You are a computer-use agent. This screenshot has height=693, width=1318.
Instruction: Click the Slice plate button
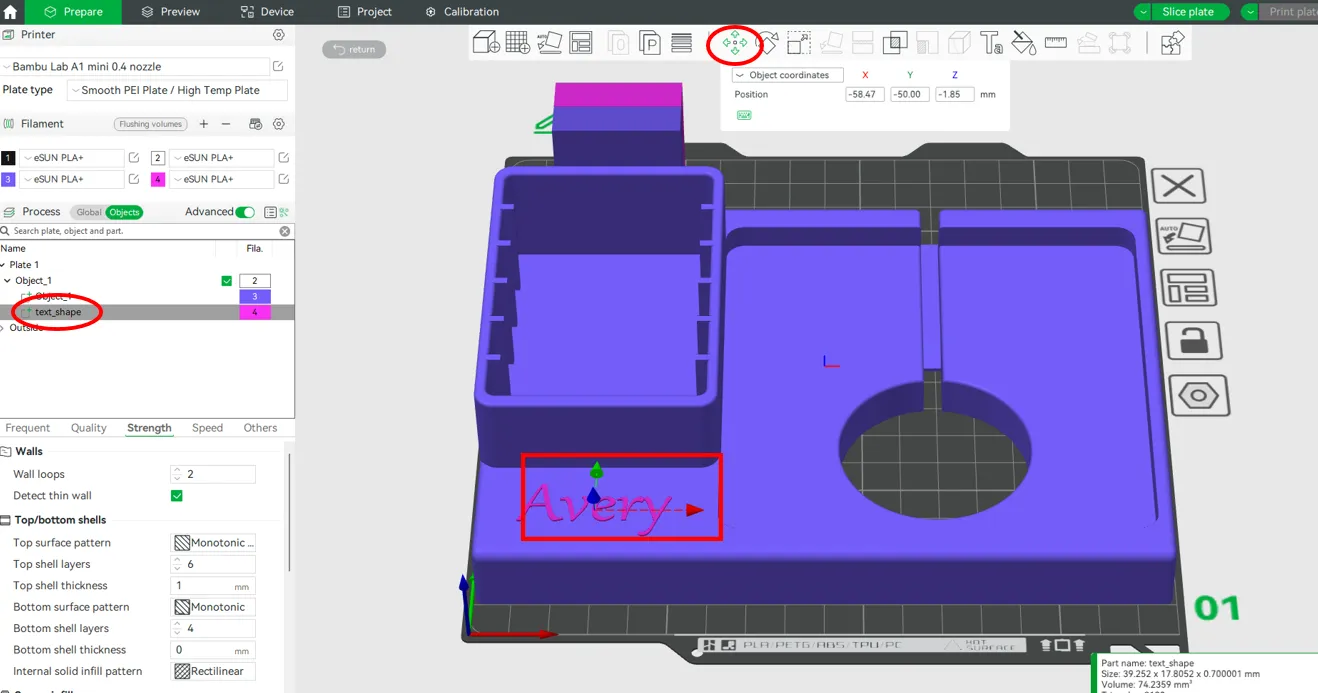1188,12
